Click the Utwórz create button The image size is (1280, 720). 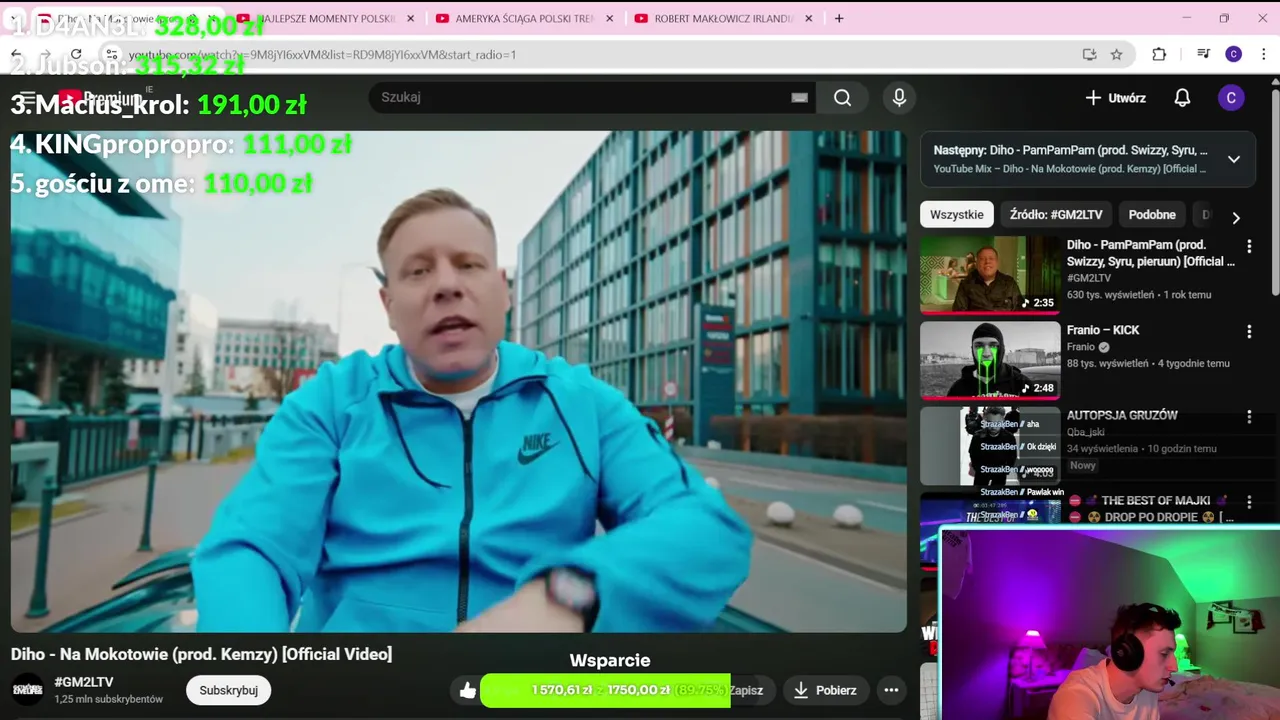click(1116, 97)
